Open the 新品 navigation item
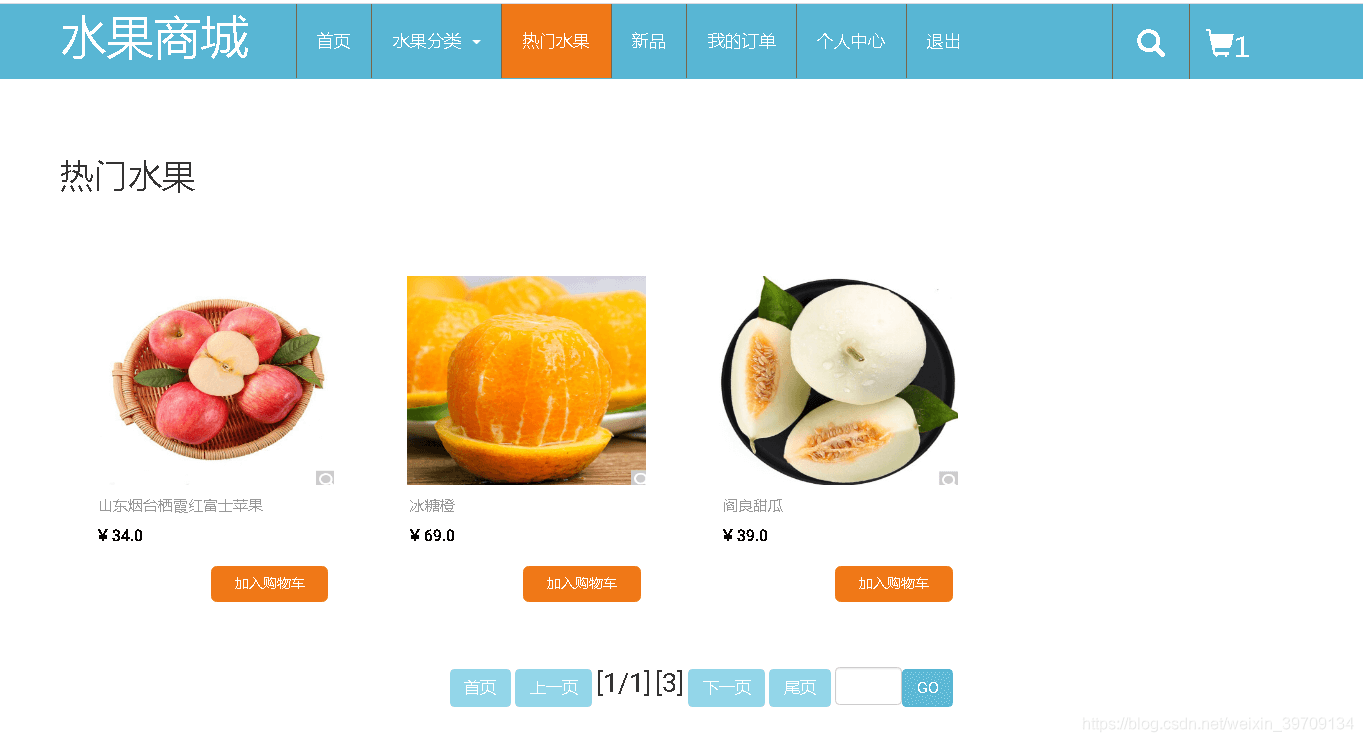 (649, 41)
